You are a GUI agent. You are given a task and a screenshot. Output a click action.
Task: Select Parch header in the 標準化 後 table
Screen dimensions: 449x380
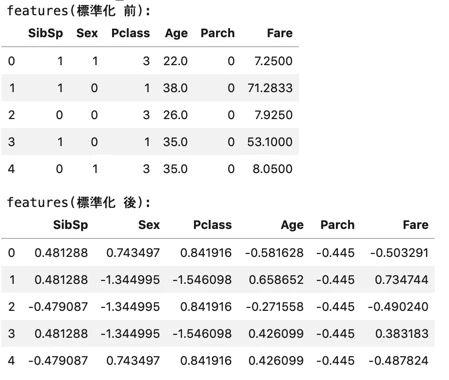coord(338,225)
